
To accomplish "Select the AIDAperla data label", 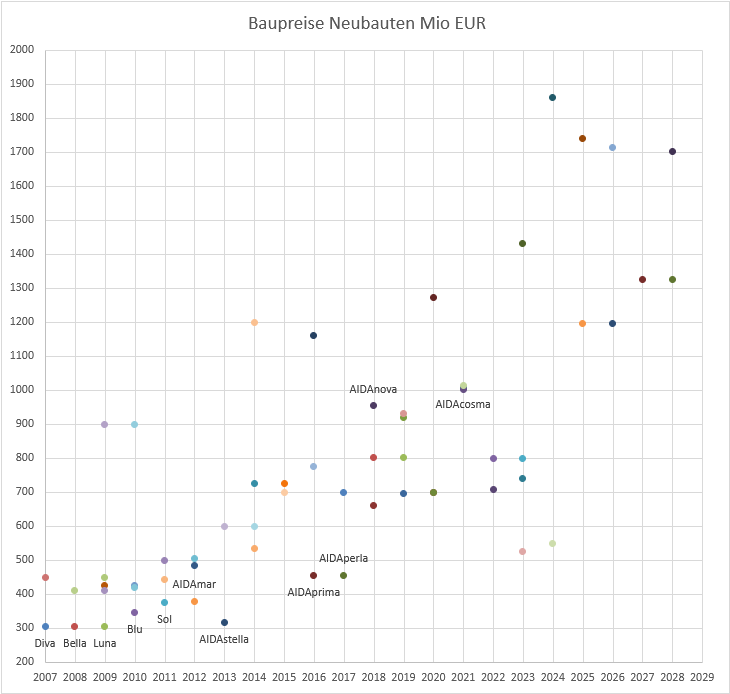I will pos(343,558).
